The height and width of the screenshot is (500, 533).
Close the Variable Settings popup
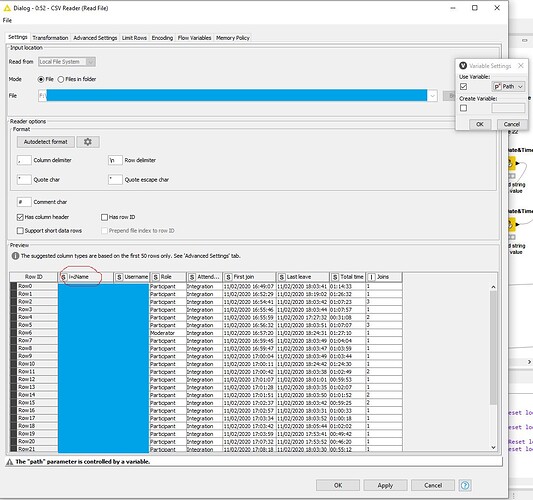(x=520, y=66)
